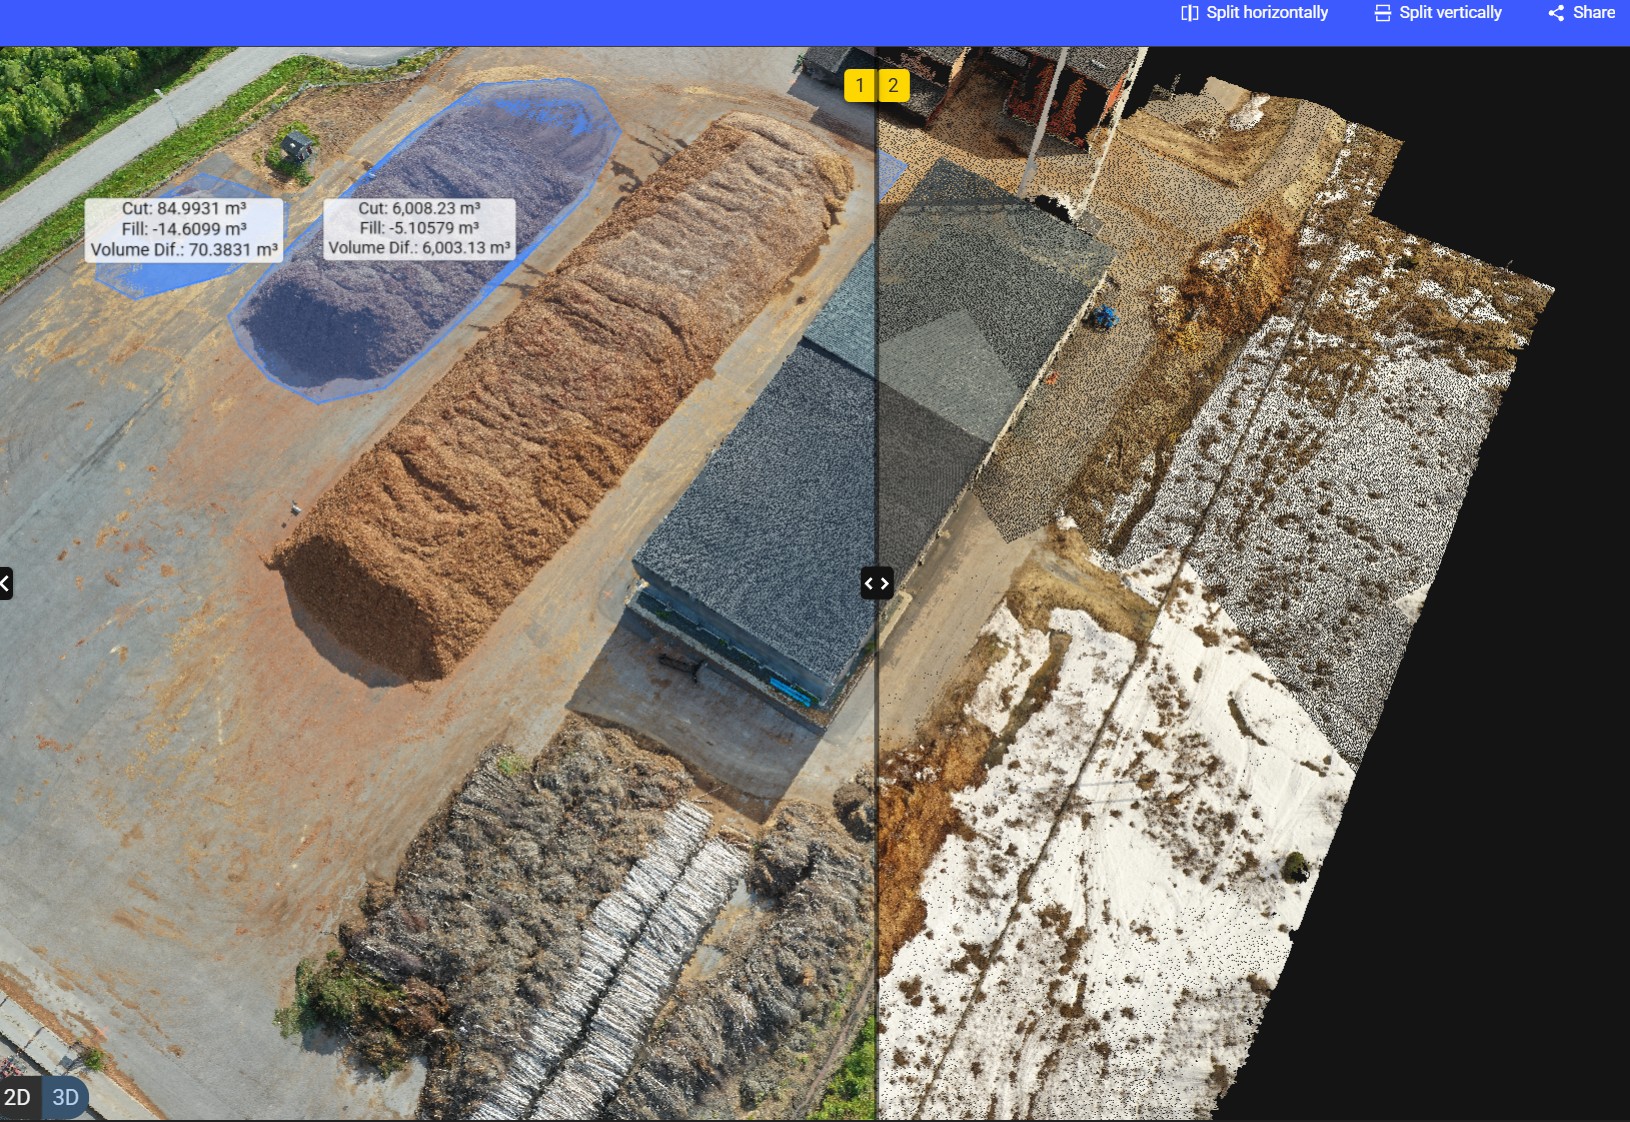1630x1122 pixels.
Task: Click the comparison slider handle between views
Action: [877, 583]
